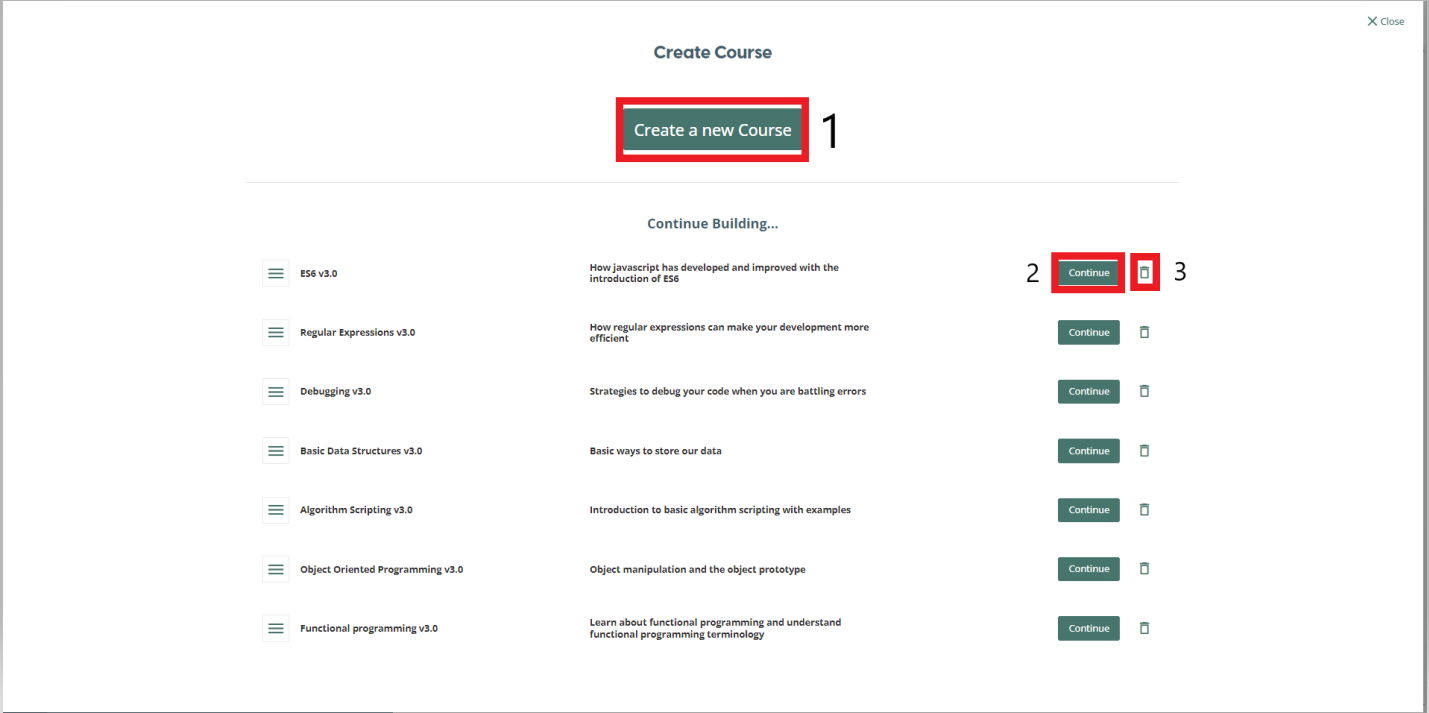The height and width of the screenshot is (713, 1429).
Task: Click the hamburger handle beside ES6 v3.0
Action: (x=276, y=273)
